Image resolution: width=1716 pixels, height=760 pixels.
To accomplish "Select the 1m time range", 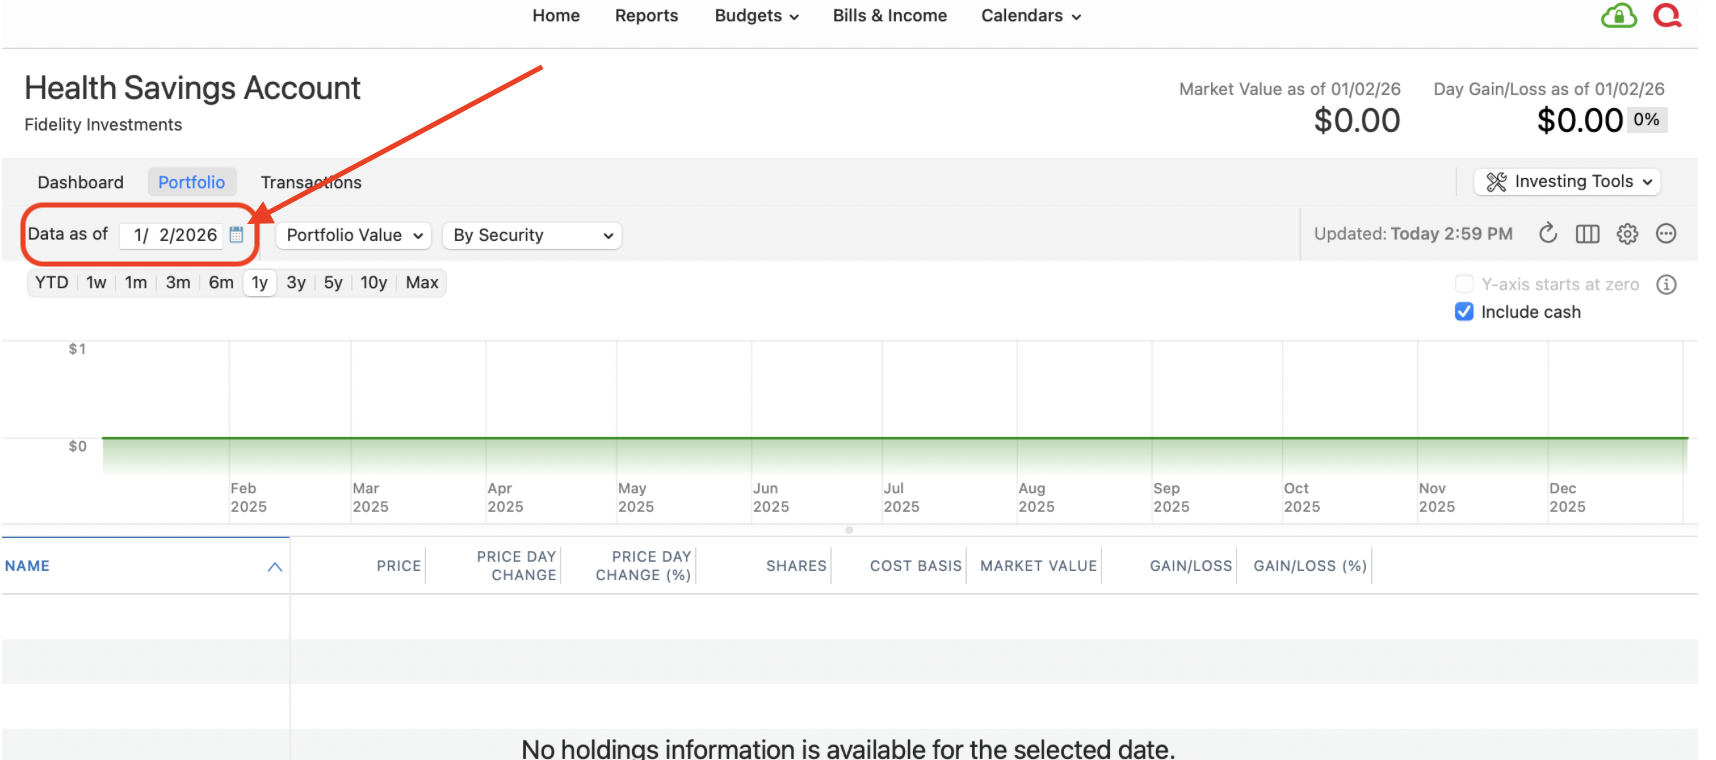I will coord(136,283).
